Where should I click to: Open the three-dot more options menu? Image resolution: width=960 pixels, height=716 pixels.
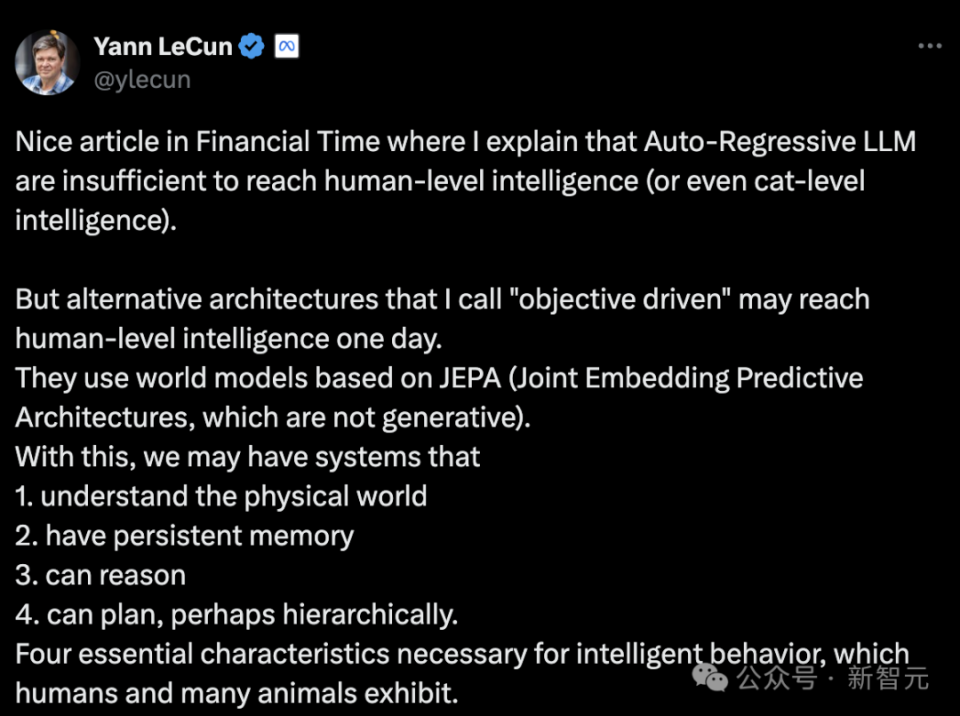(x=929, y=46)
